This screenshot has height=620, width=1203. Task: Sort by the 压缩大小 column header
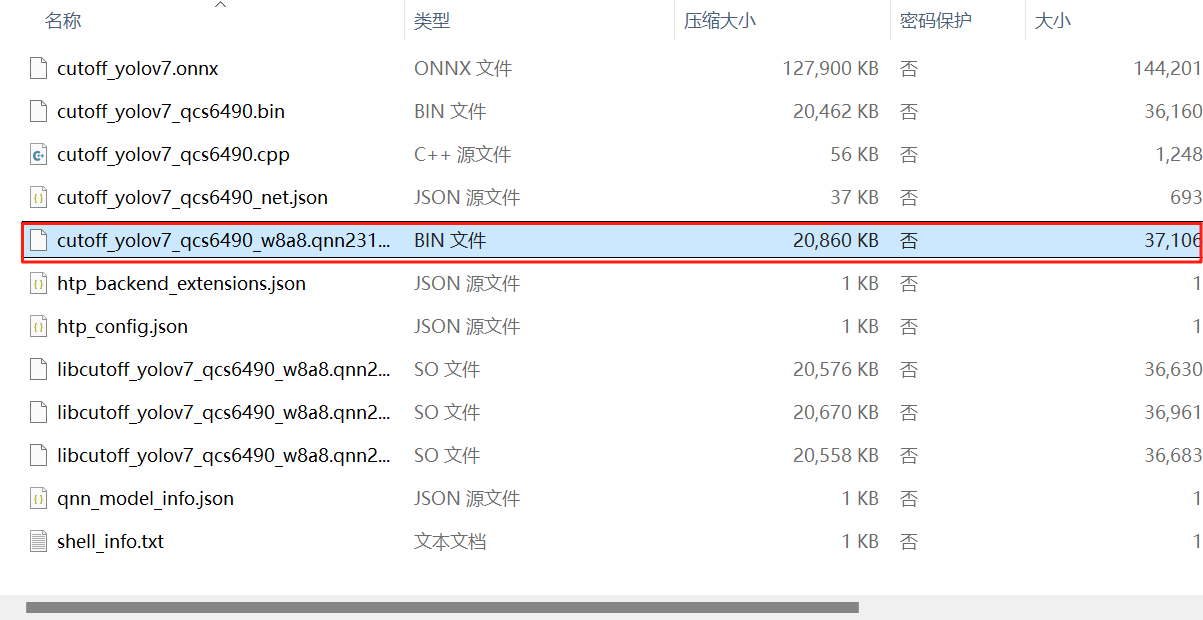[720, 21]
